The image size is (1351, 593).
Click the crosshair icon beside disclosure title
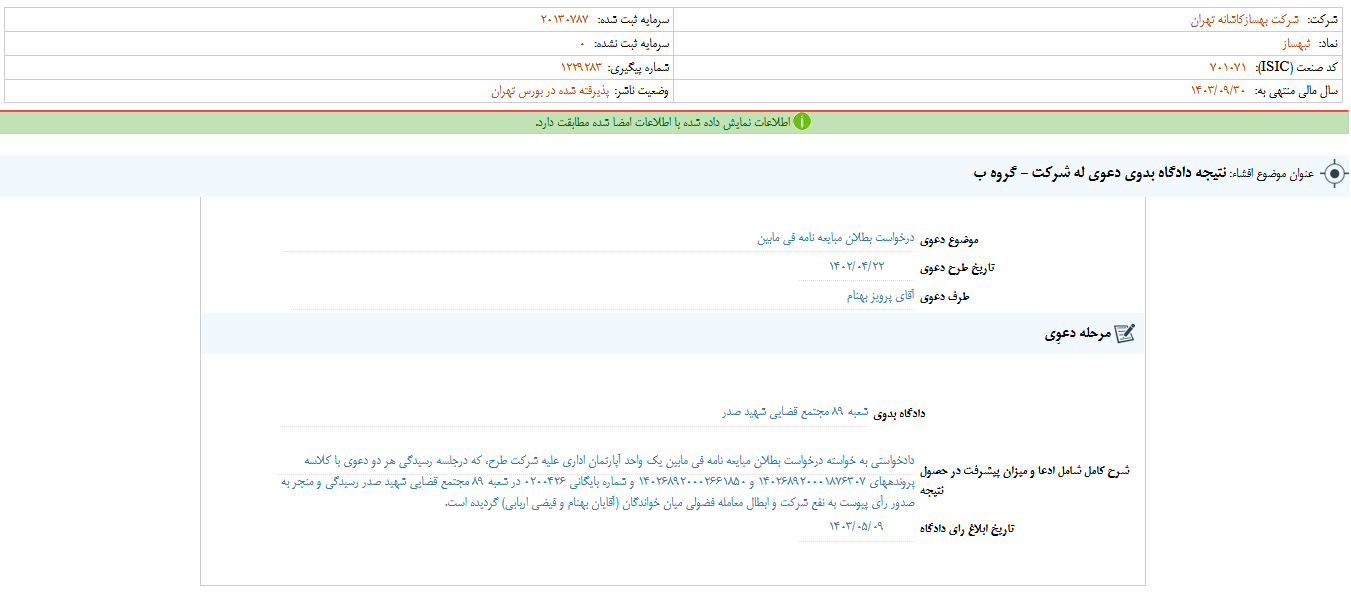point(1334,172)
